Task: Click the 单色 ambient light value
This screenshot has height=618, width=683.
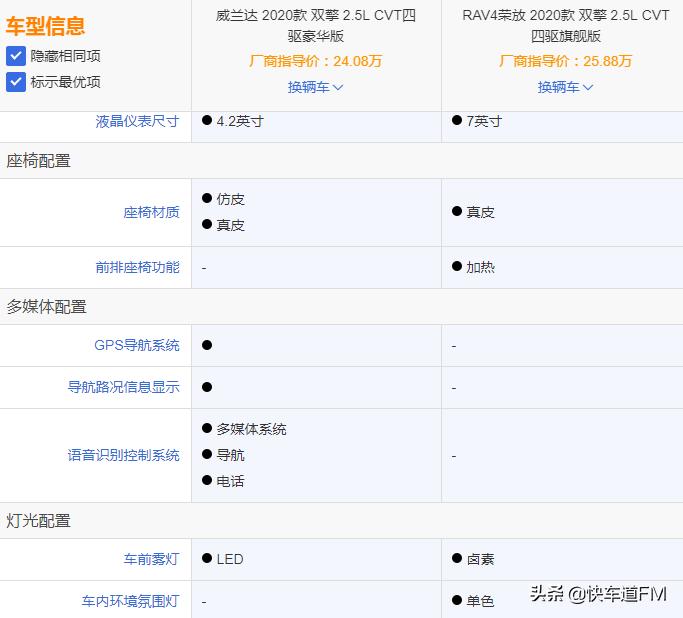Action: coord(480,601)
